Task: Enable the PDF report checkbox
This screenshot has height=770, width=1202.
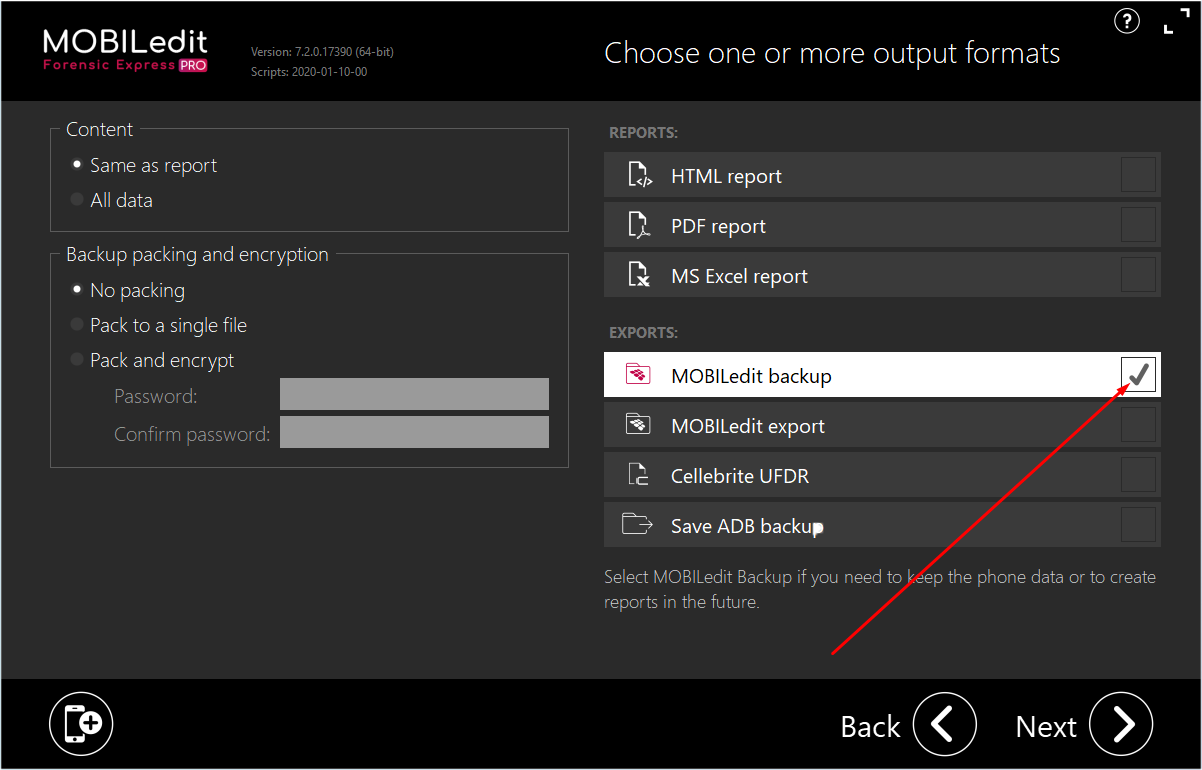Action: tap(1138, 225)
